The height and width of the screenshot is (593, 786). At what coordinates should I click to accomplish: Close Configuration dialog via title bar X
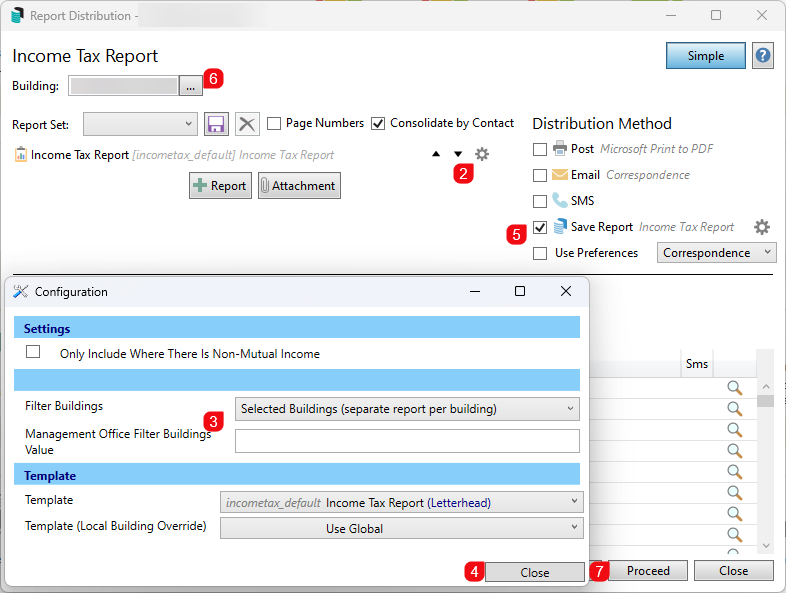pyautogui.click(x=565, y=291)
